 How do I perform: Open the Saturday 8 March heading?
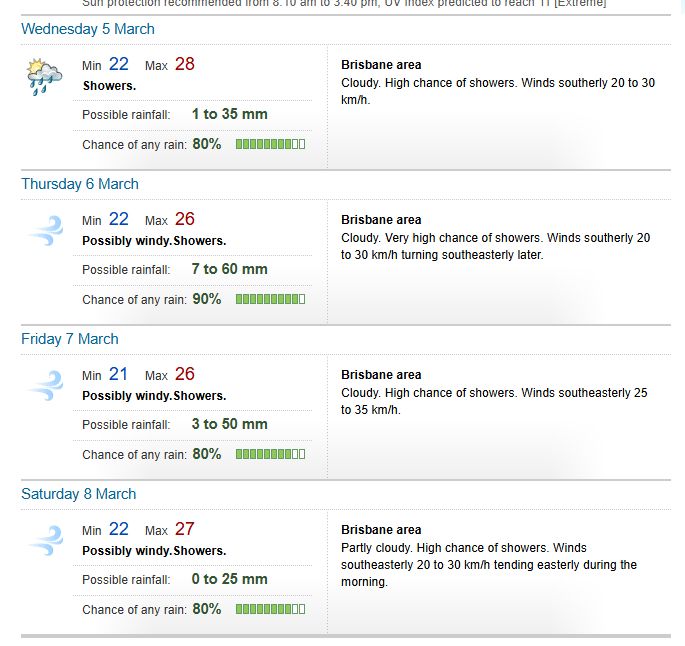(79, 494)
